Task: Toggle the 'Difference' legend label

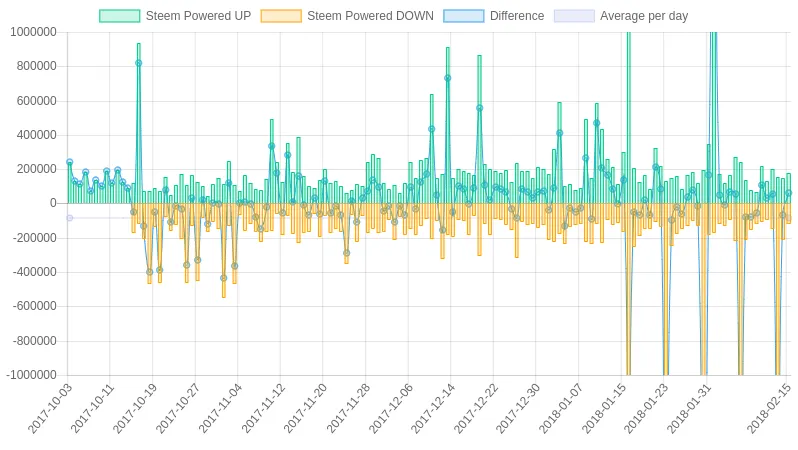Action: pyautogui.click(x=517, y=16)
